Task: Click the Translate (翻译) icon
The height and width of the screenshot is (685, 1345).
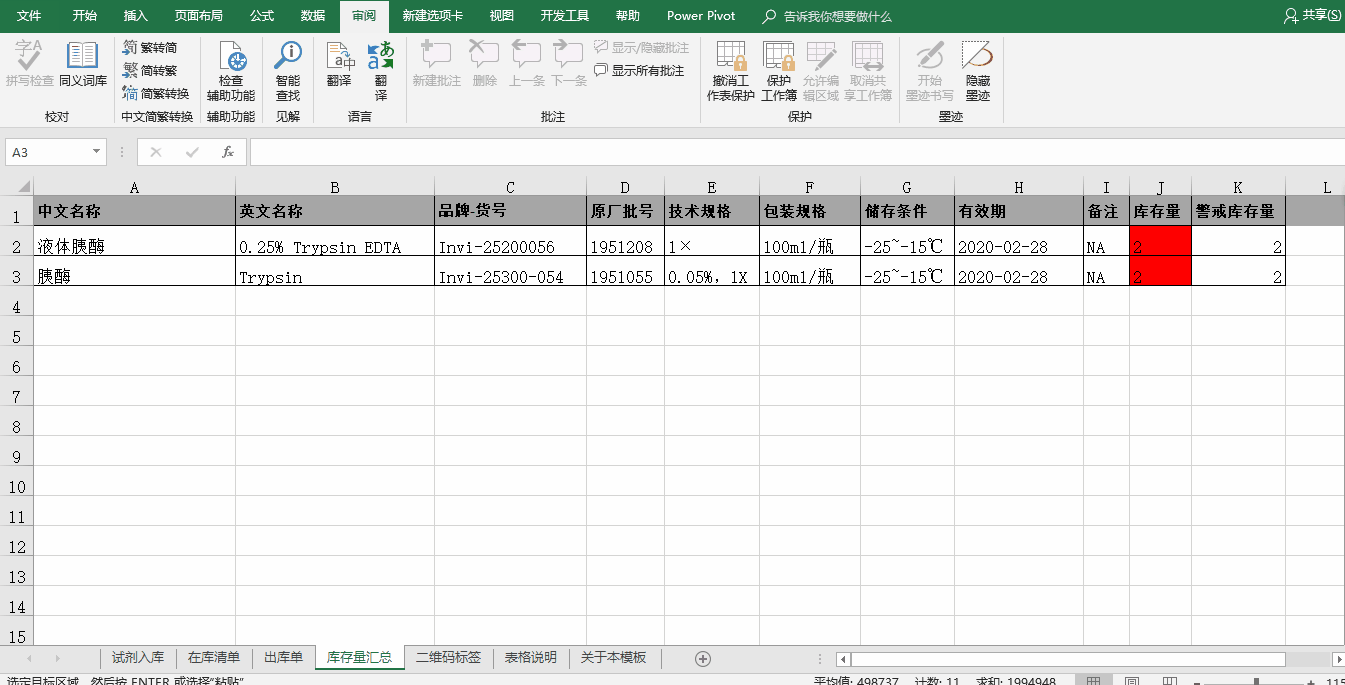Action: pos(339,65)
